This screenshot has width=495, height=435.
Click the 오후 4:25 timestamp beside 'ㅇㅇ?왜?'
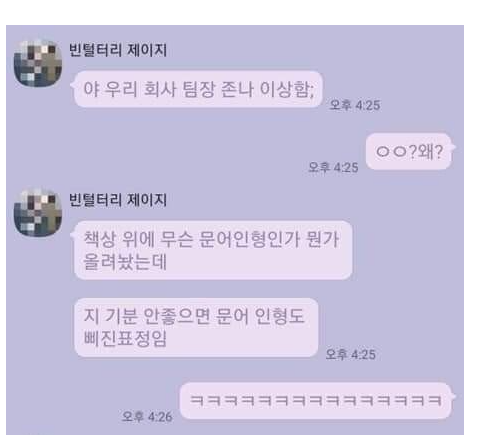pyautogui.click(x=333, y=167)
